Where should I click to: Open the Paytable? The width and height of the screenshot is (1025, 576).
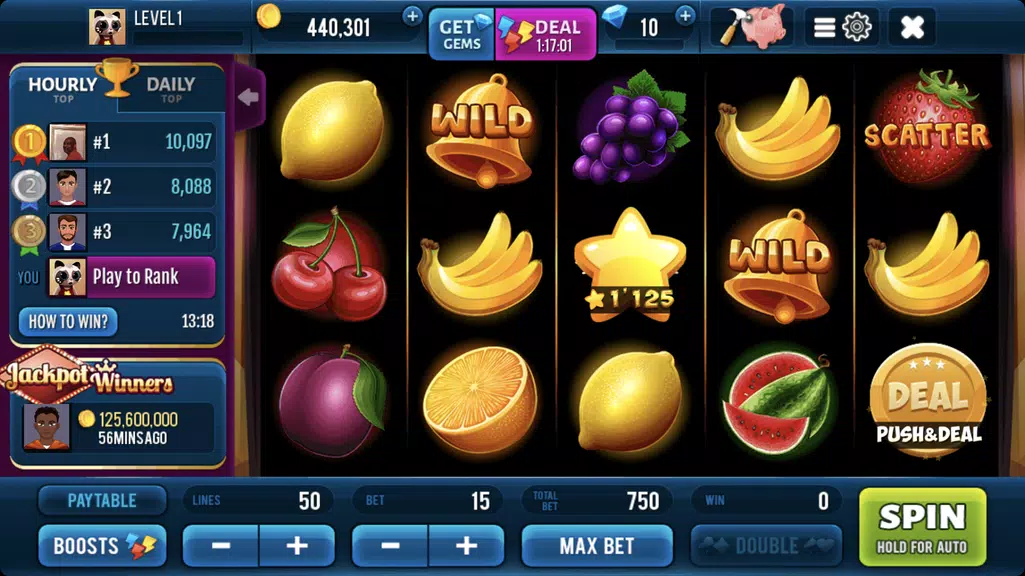pyautogui.click(x=102, y=501)
